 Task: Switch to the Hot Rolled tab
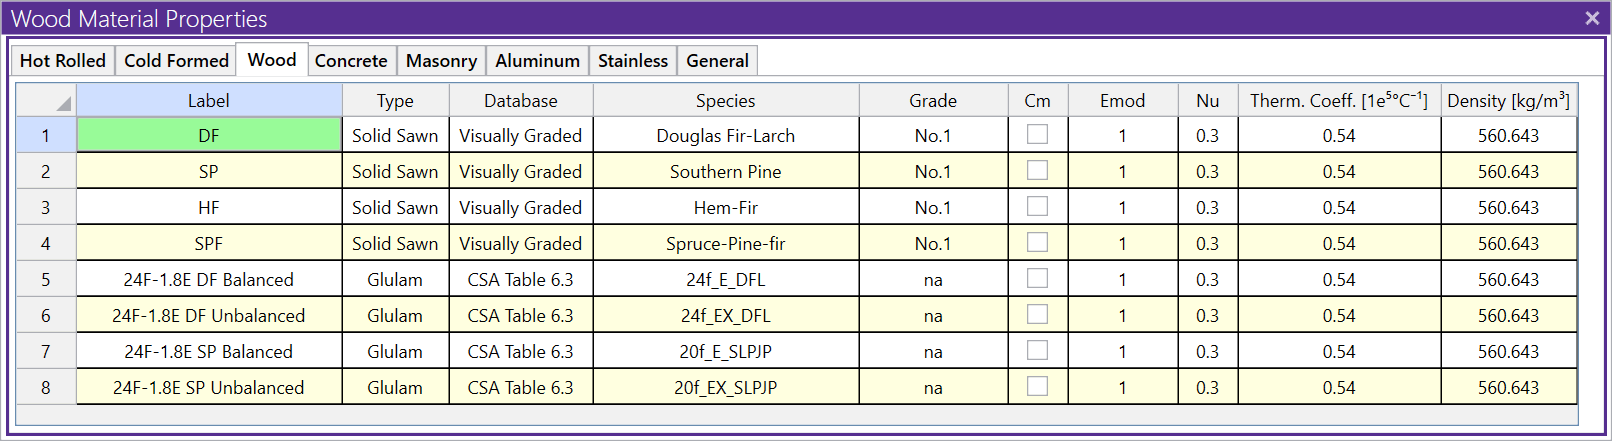coord(62,61)
